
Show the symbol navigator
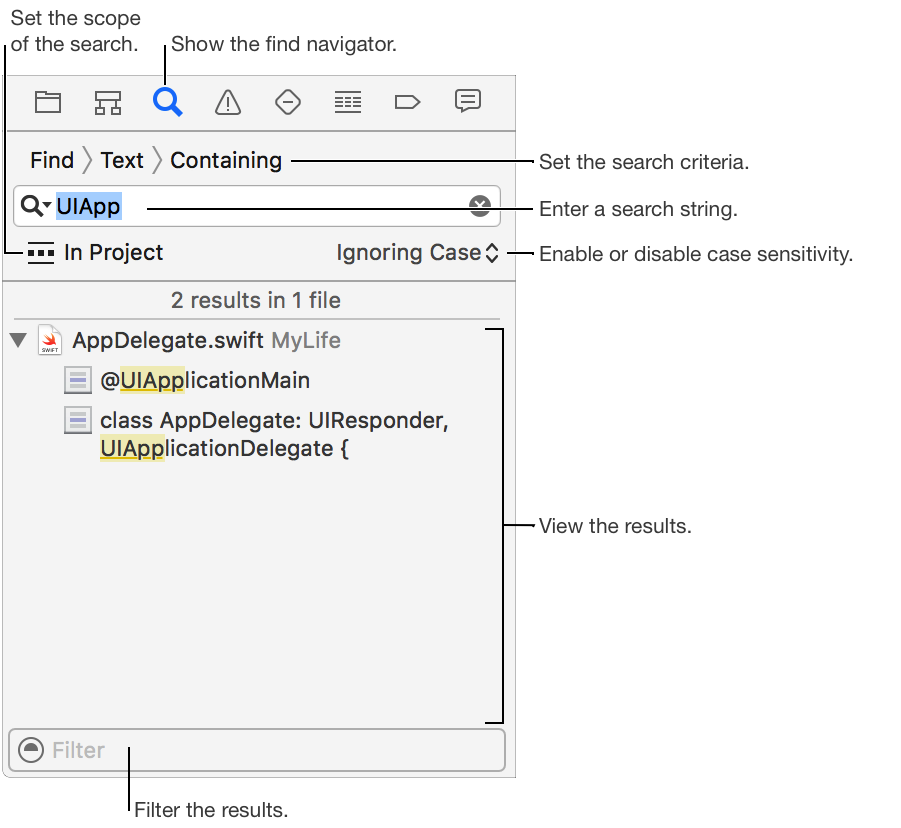tap(108, 101)
